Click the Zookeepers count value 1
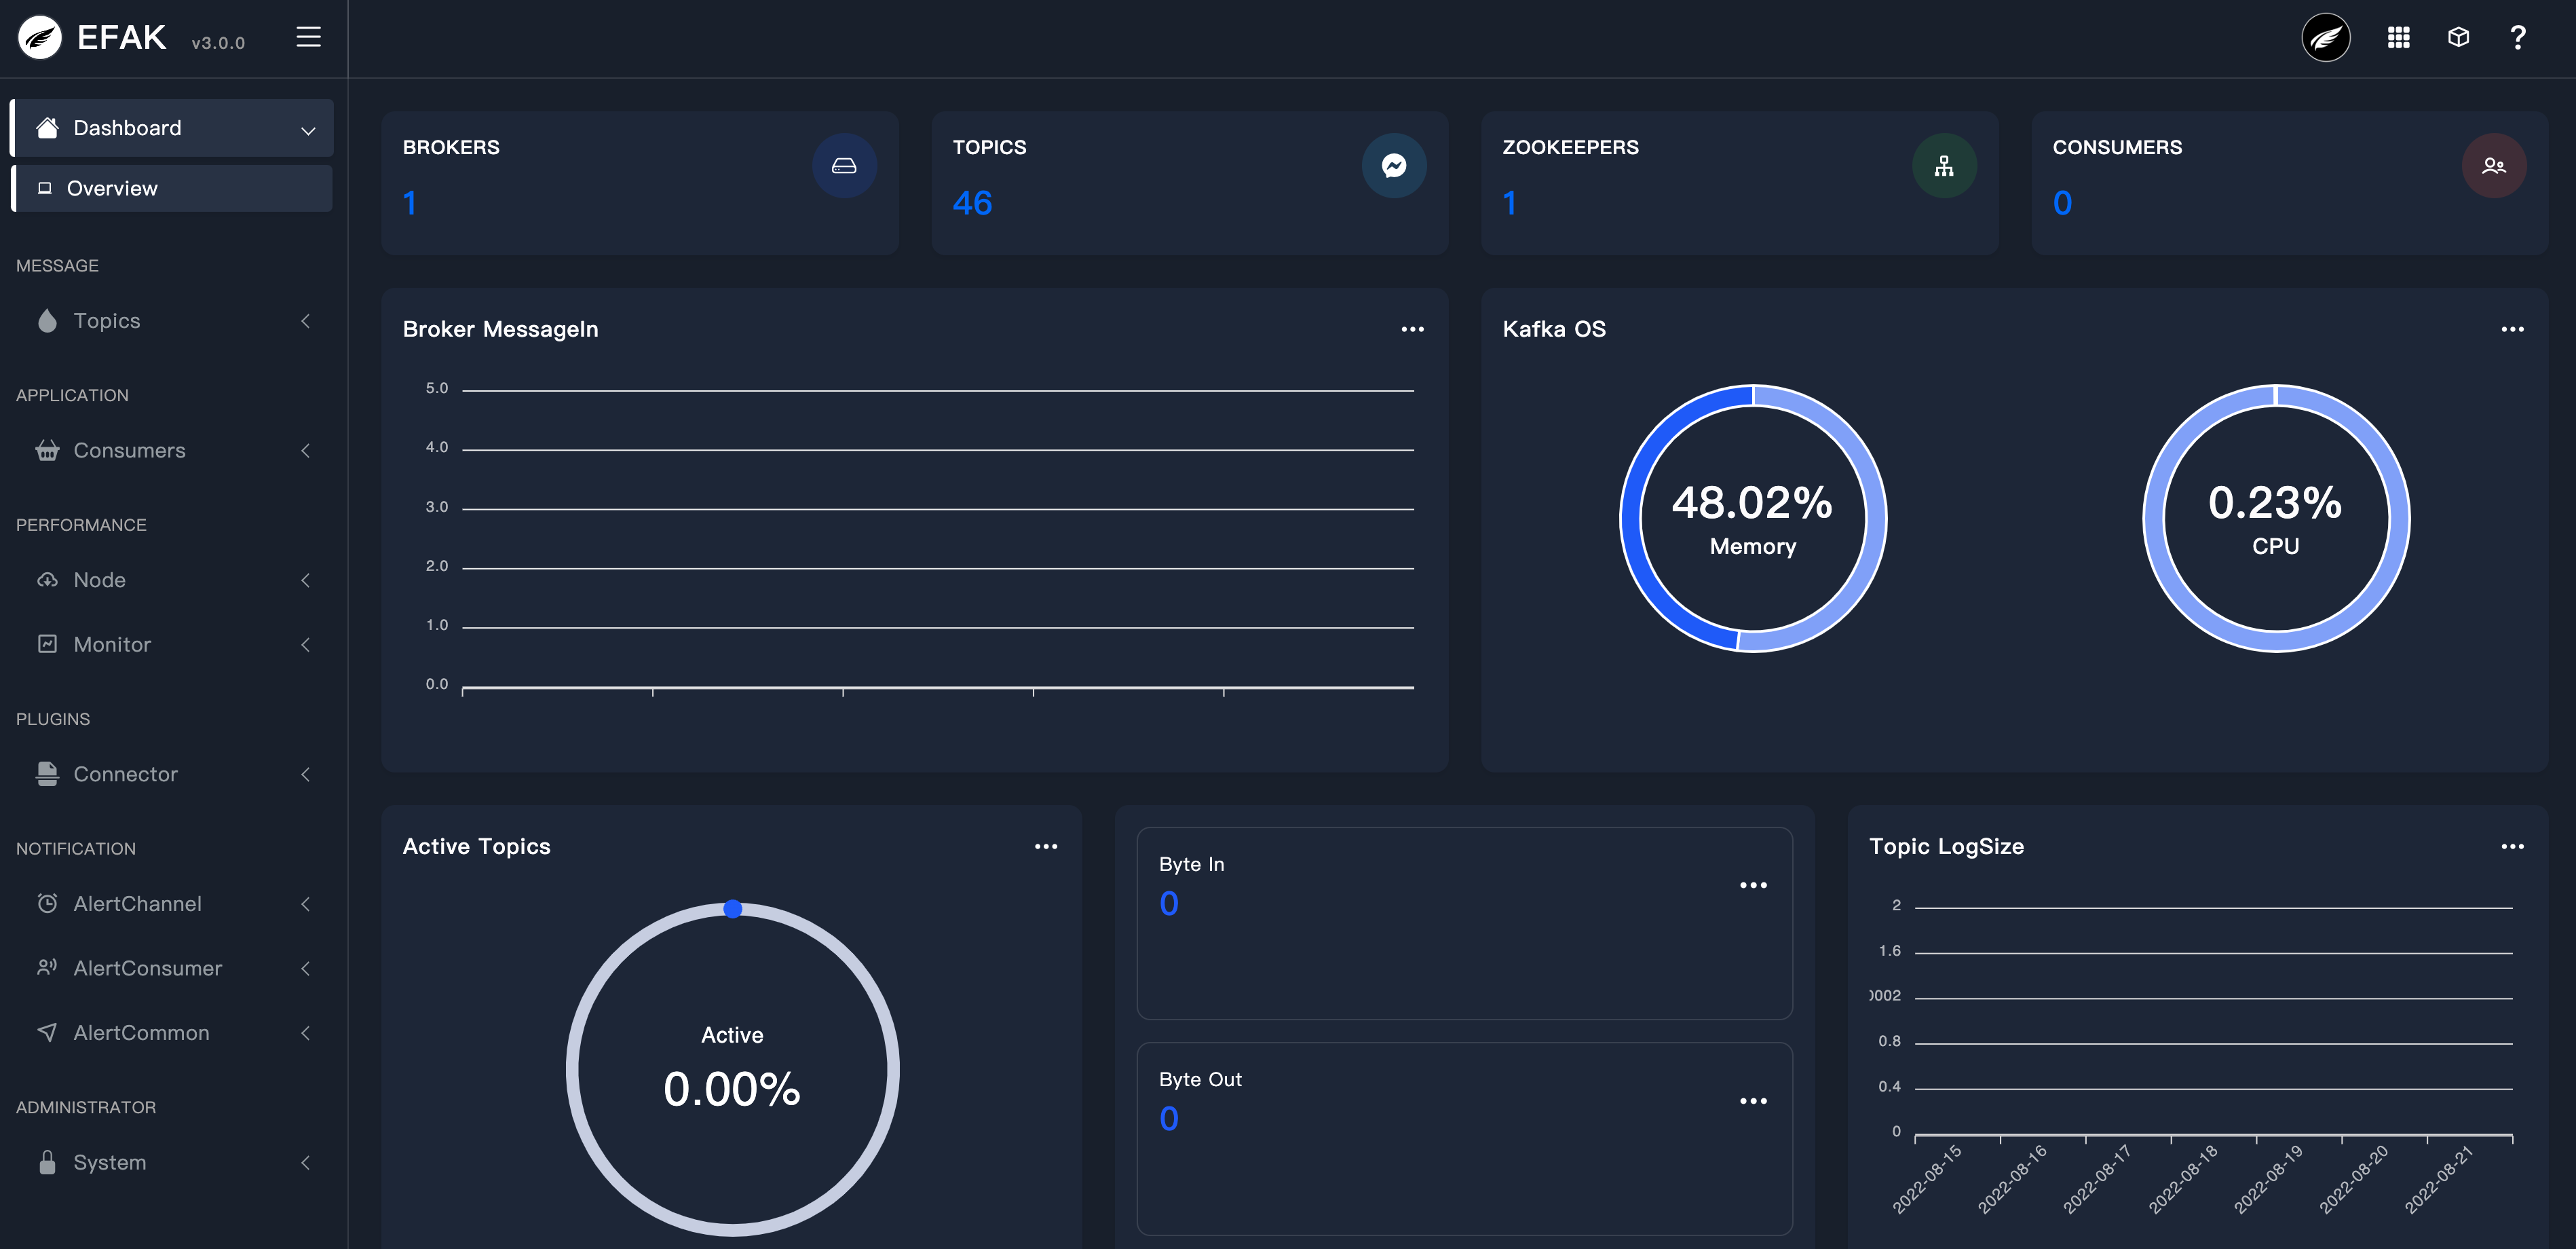 (x=1510, y=203)
